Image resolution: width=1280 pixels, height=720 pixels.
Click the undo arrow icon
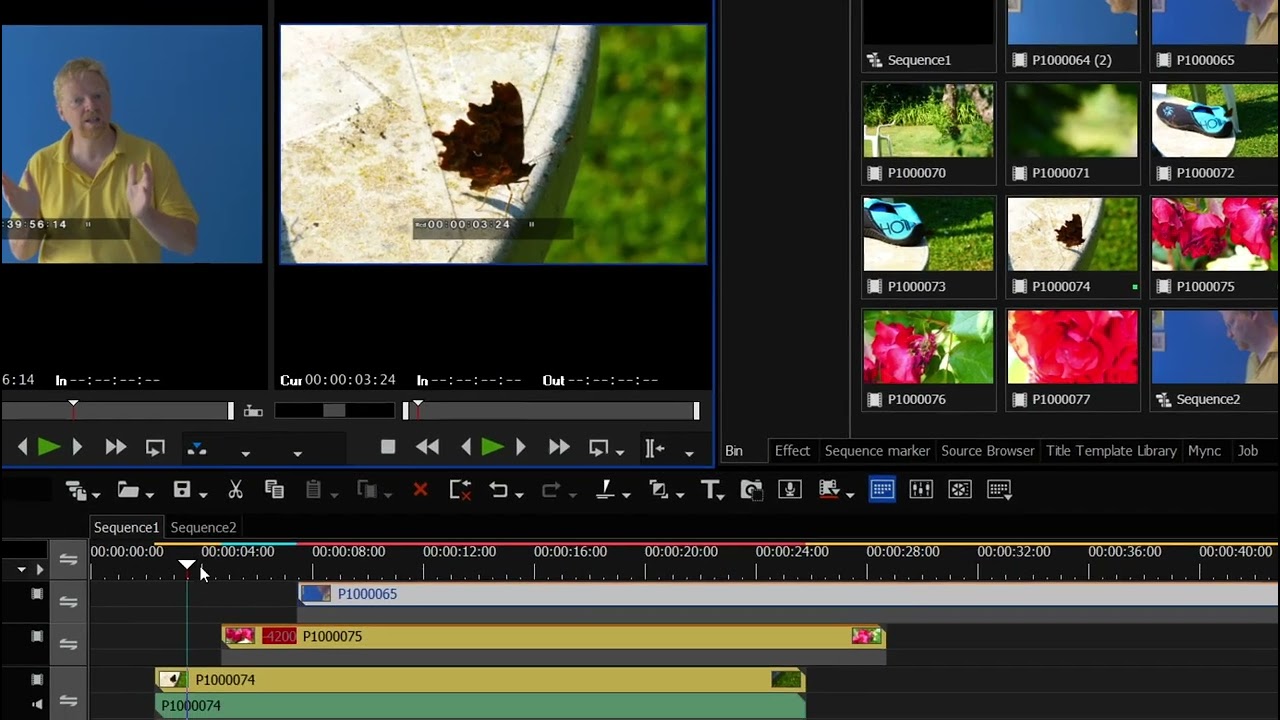[498, 490]
